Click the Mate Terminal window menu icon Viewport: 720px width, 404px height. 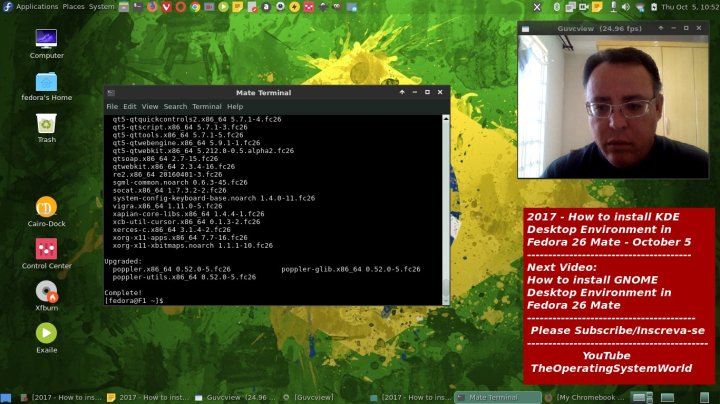pos(111,92)
